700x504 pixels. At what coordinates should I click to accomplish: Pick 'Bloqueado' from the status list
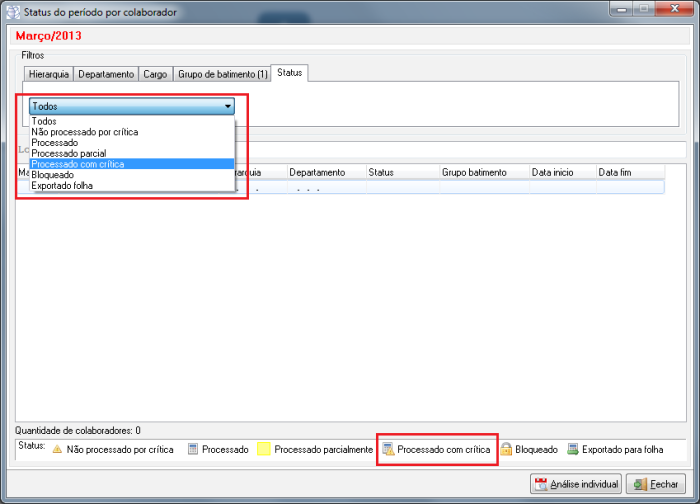[53, 175]
